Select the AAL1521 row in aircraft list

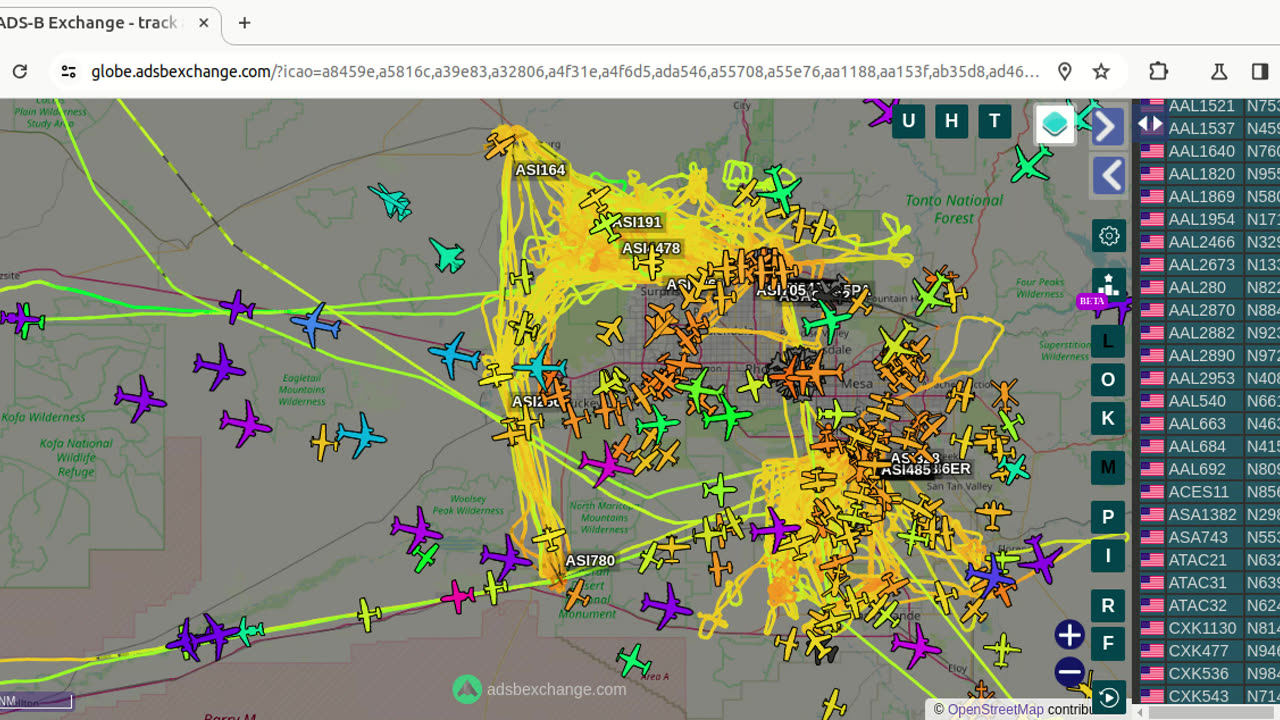click(x=1208, y=106)
